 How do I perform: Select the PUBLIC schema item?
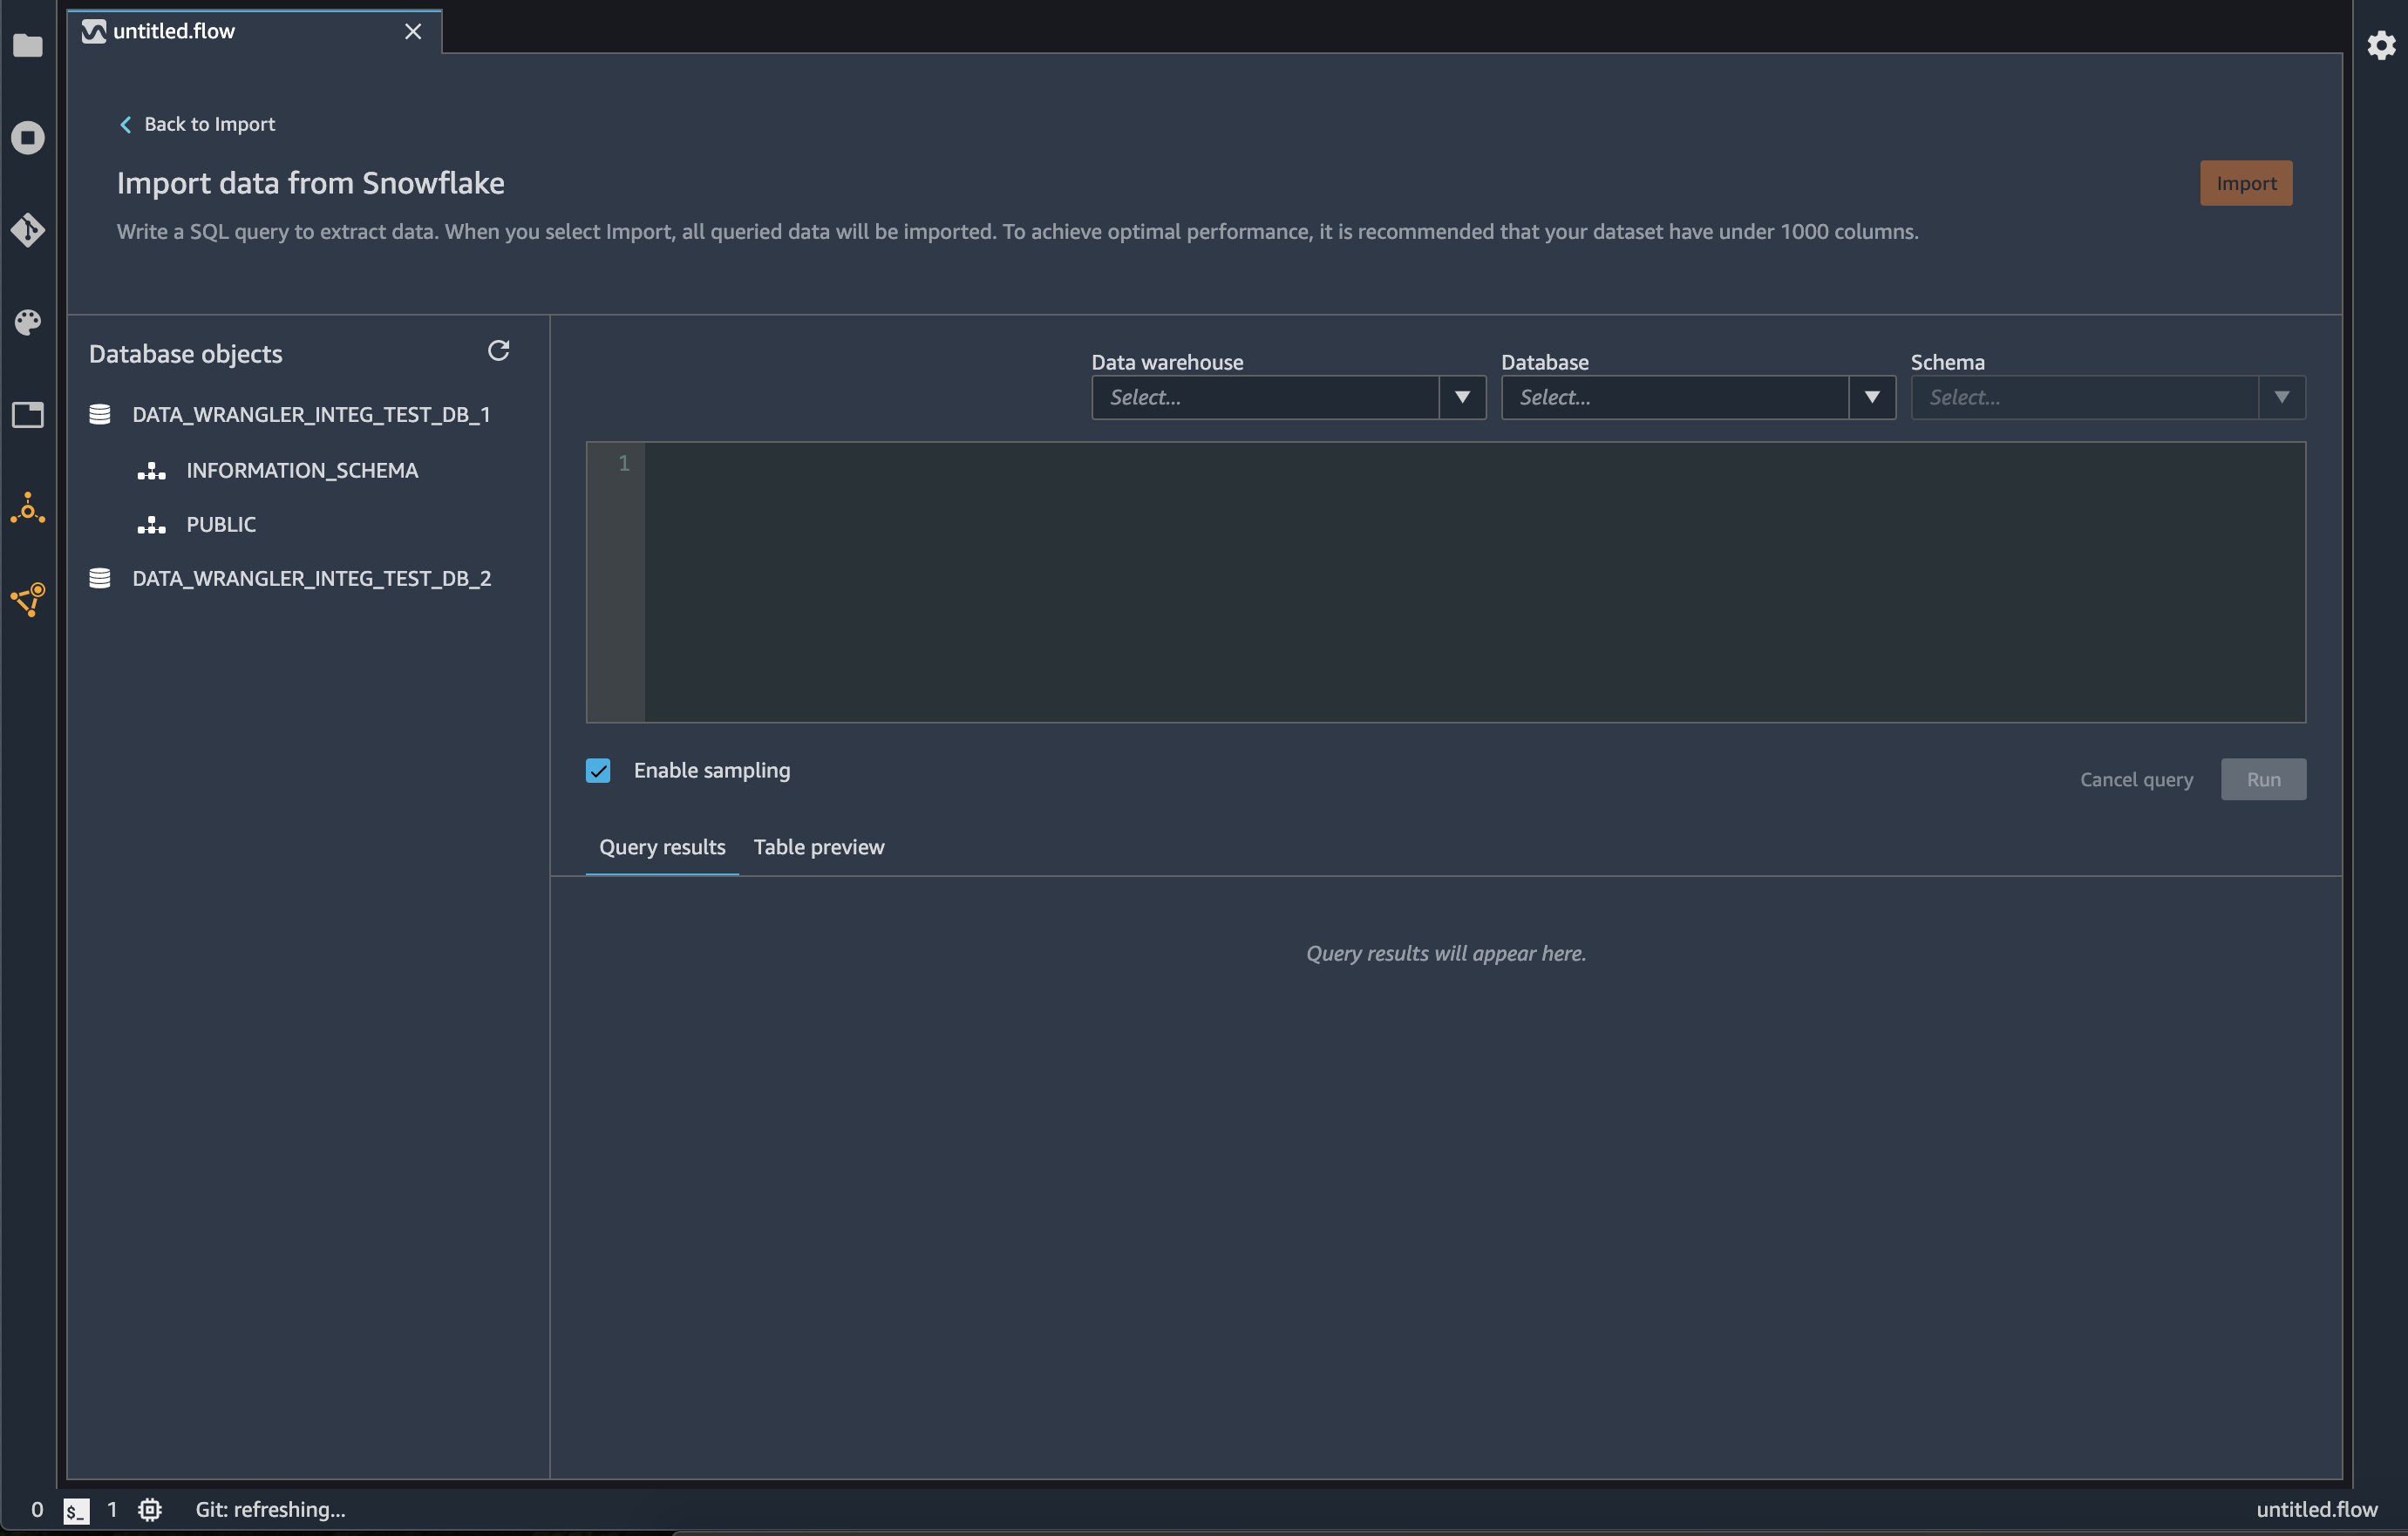[221, 525]
